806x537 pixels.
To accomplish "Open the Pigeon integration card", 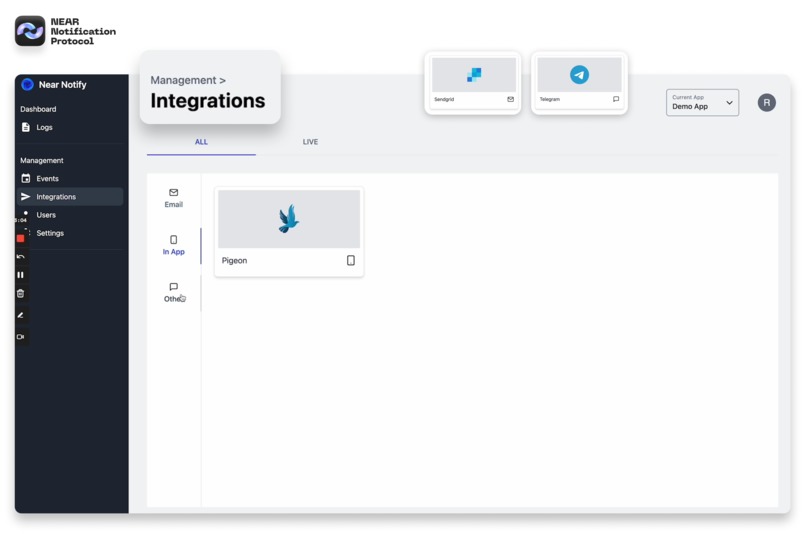I will coord(289,232).
